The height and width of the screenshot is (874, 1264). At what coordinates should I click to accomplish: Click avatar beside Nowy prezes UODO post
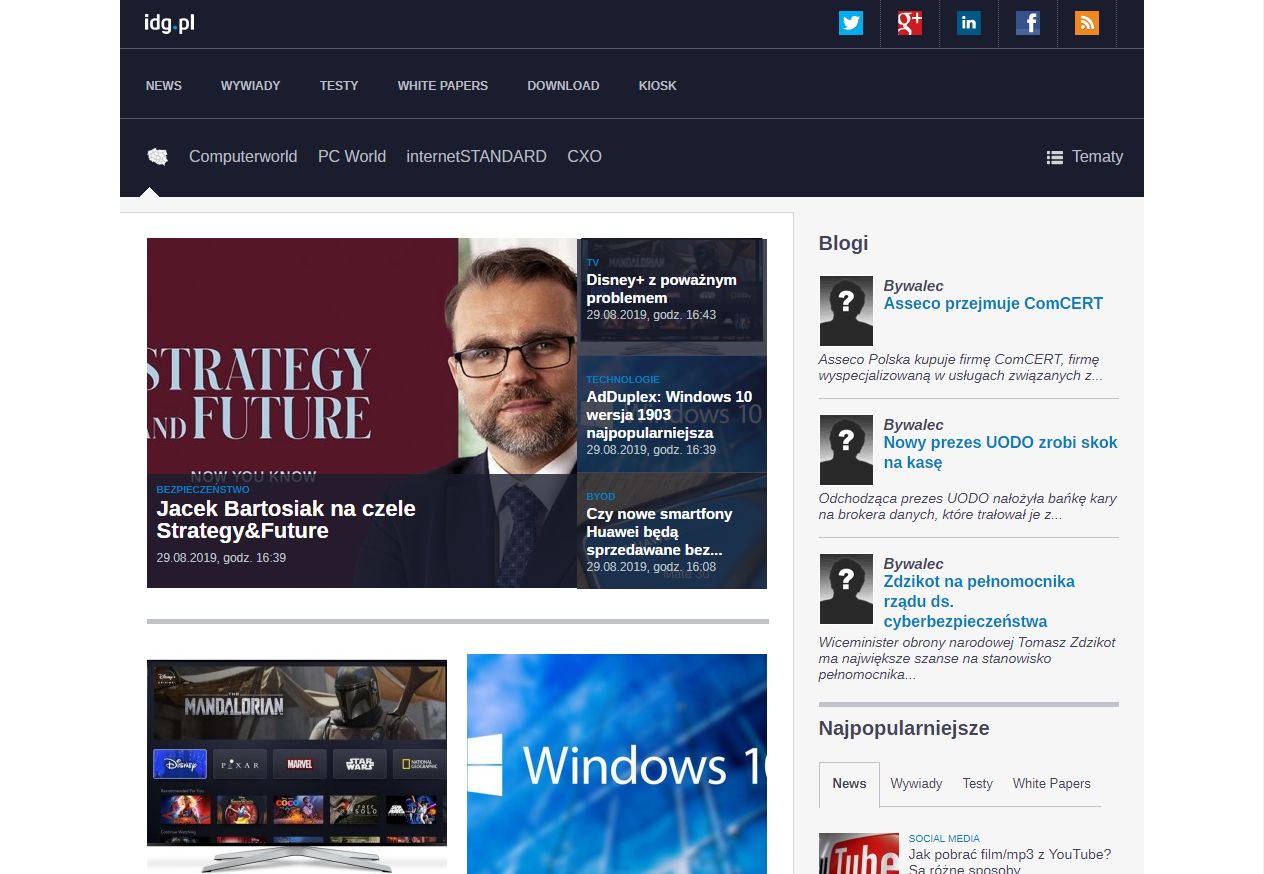(846, 450)
